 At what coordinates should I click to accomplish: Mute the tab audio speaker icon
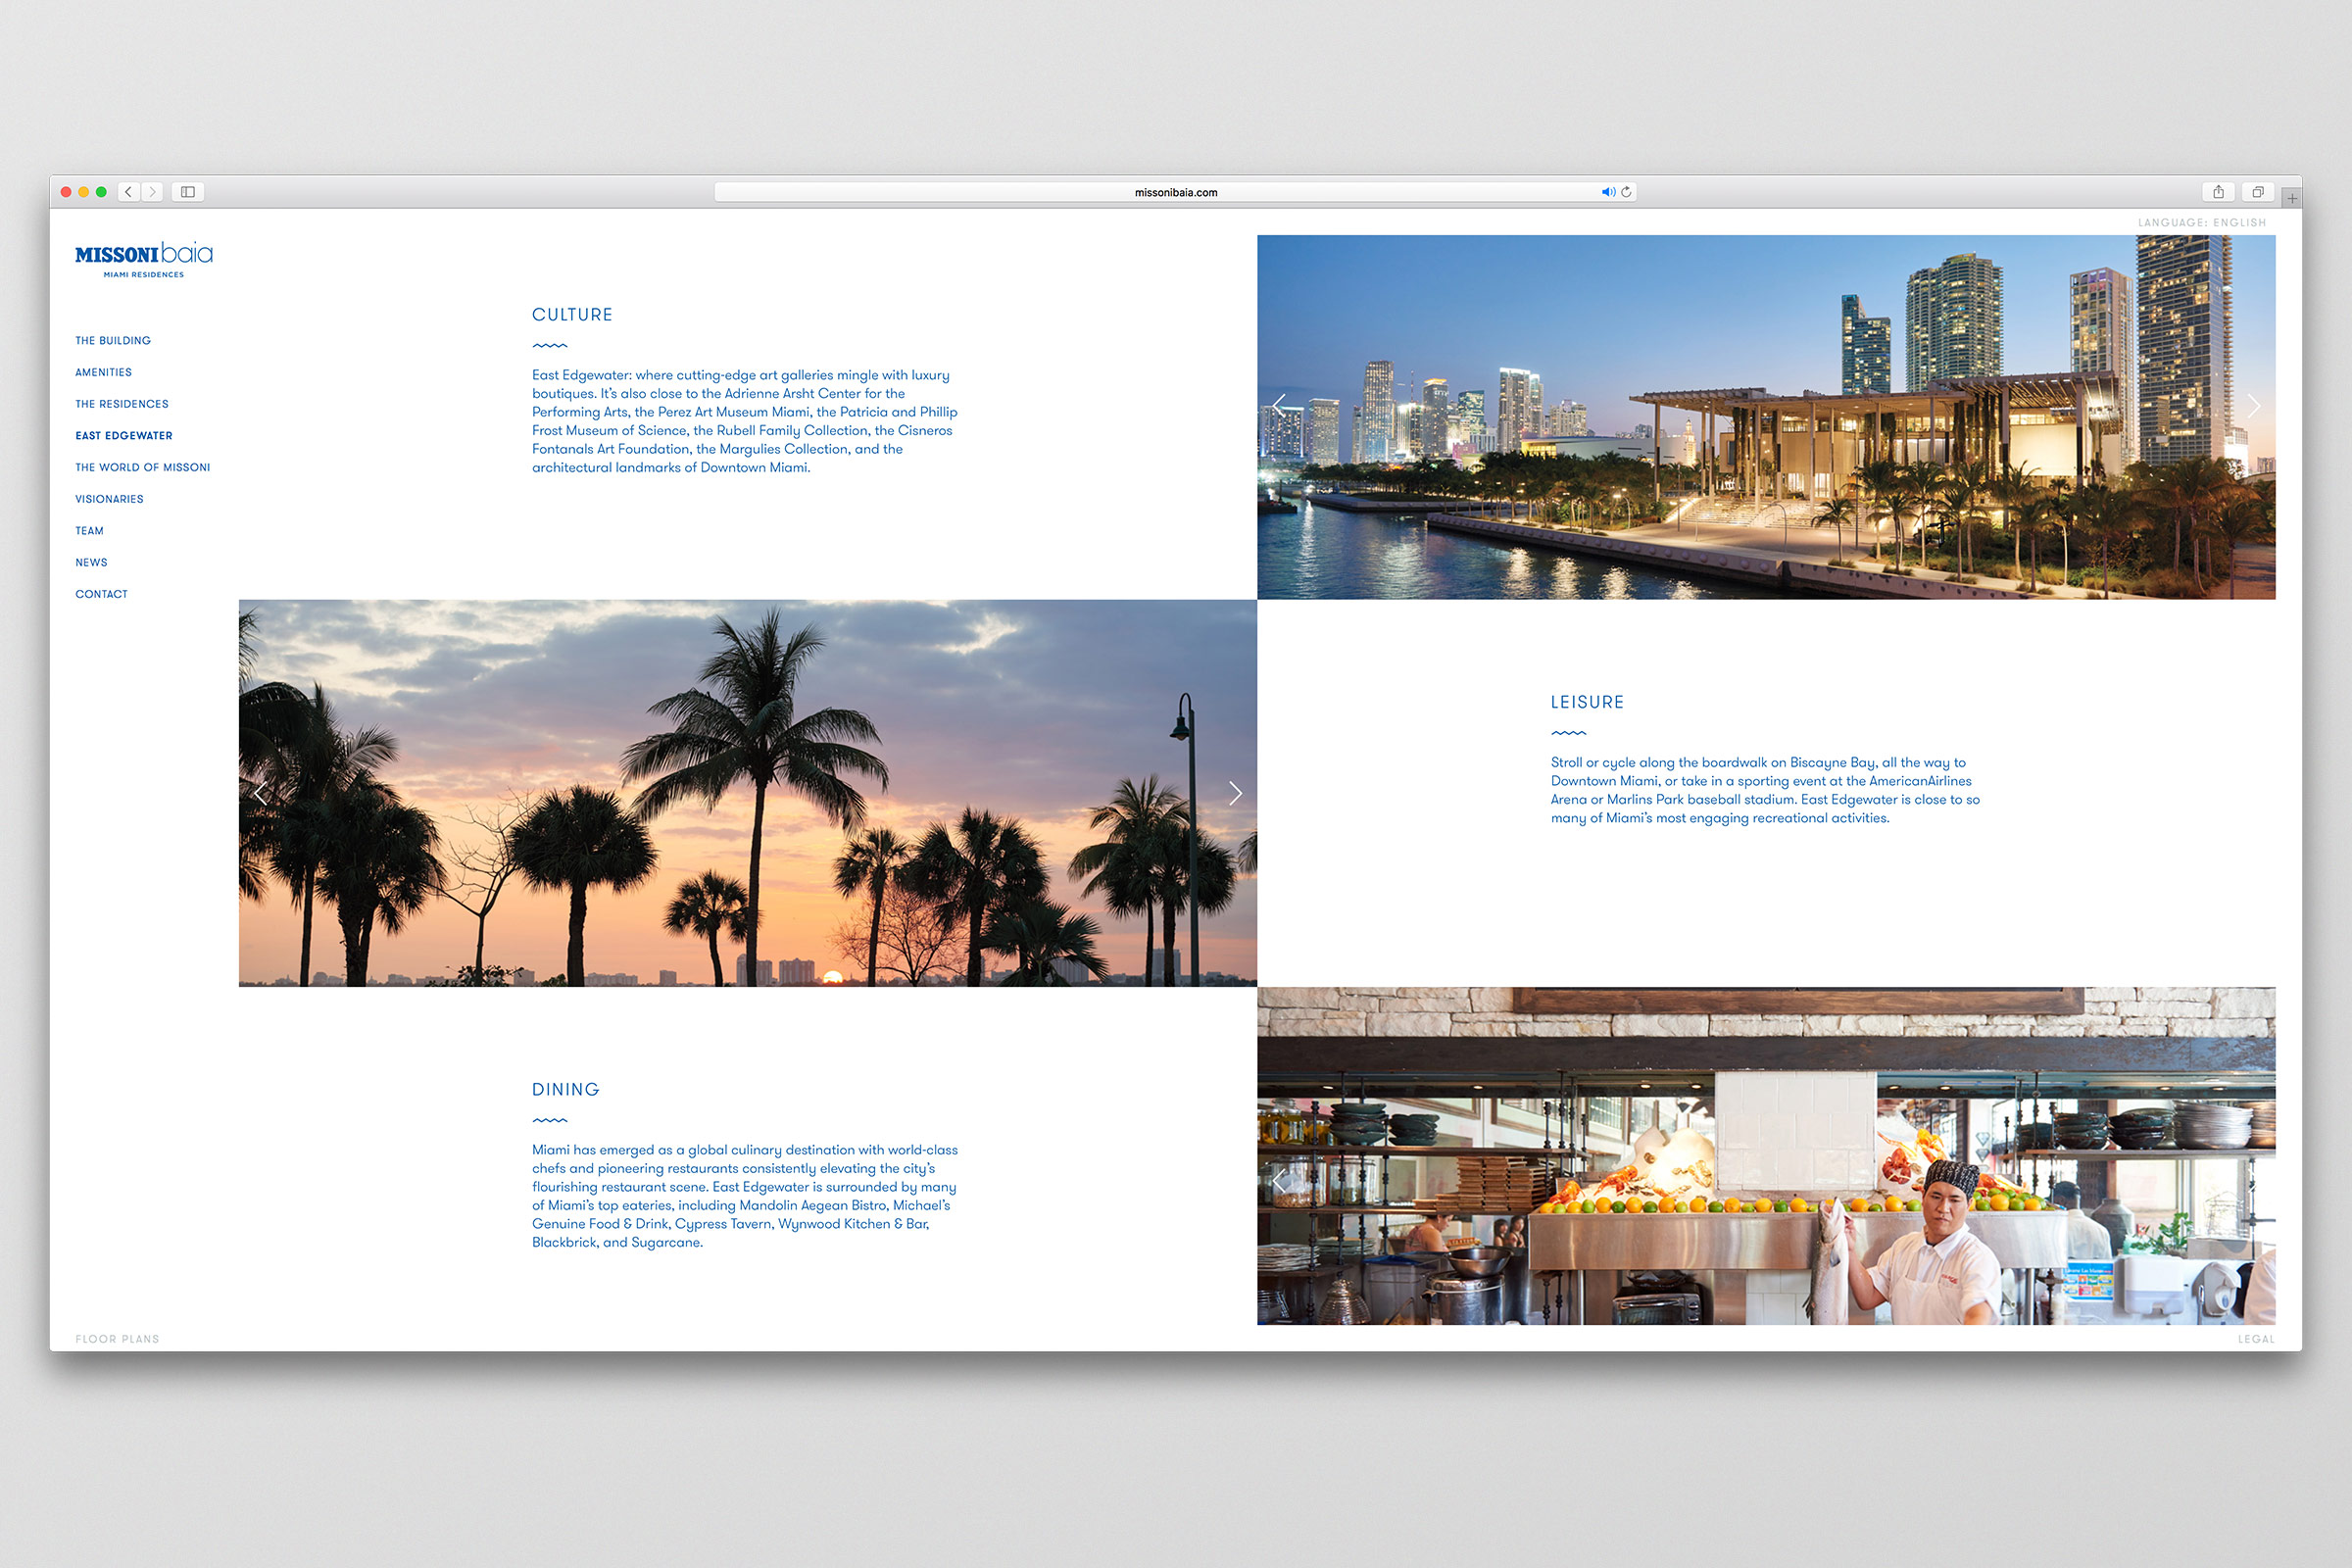[1607, 192]
